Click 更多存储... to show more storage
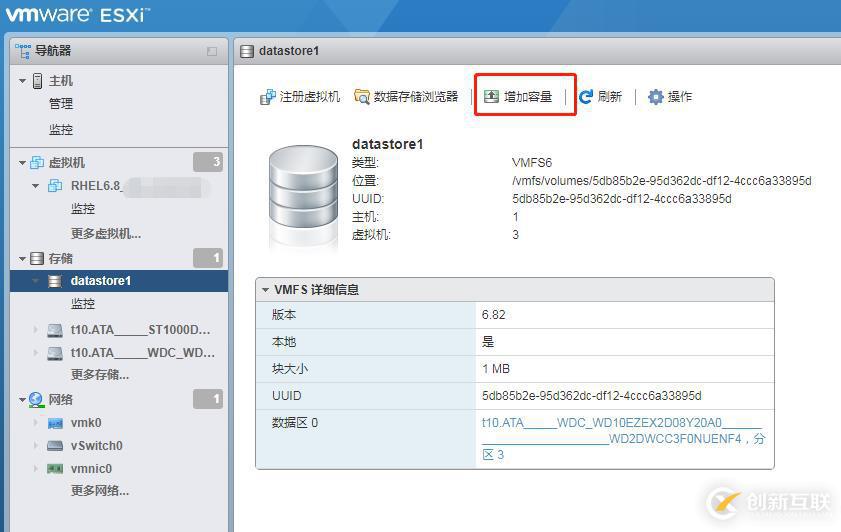Screen dimensions: 841x532 click(100, 374)
